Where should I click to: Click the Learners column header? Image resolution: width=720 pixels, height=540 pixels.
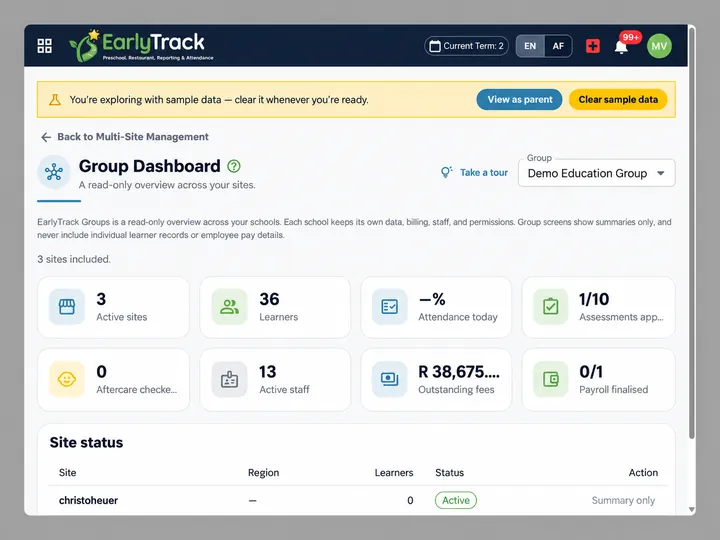[394, 472]
